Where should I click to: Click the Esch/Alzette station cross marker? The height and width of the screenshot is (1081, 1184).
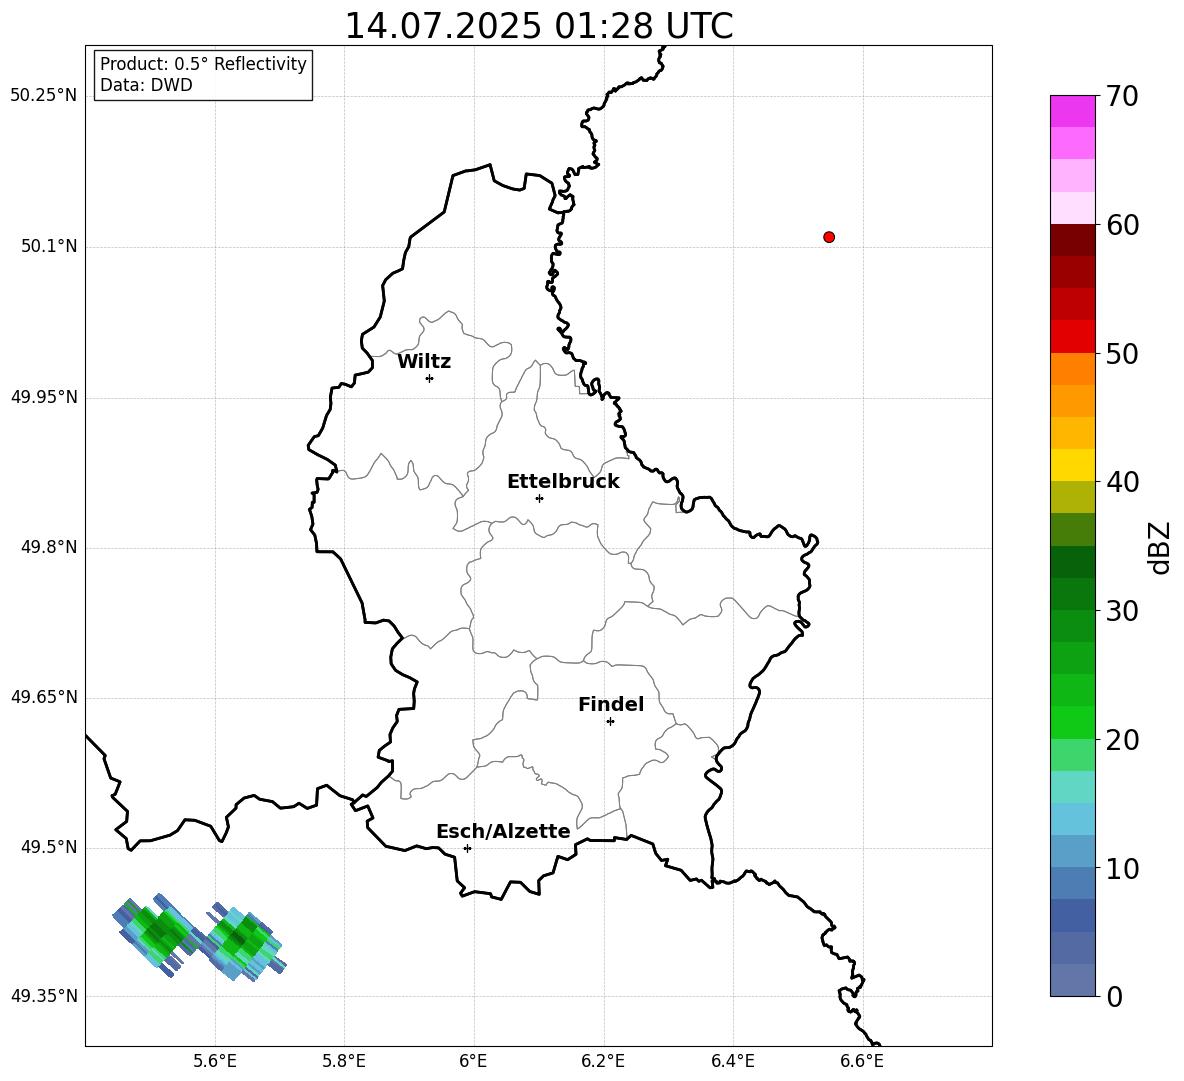tap(467, 848)
